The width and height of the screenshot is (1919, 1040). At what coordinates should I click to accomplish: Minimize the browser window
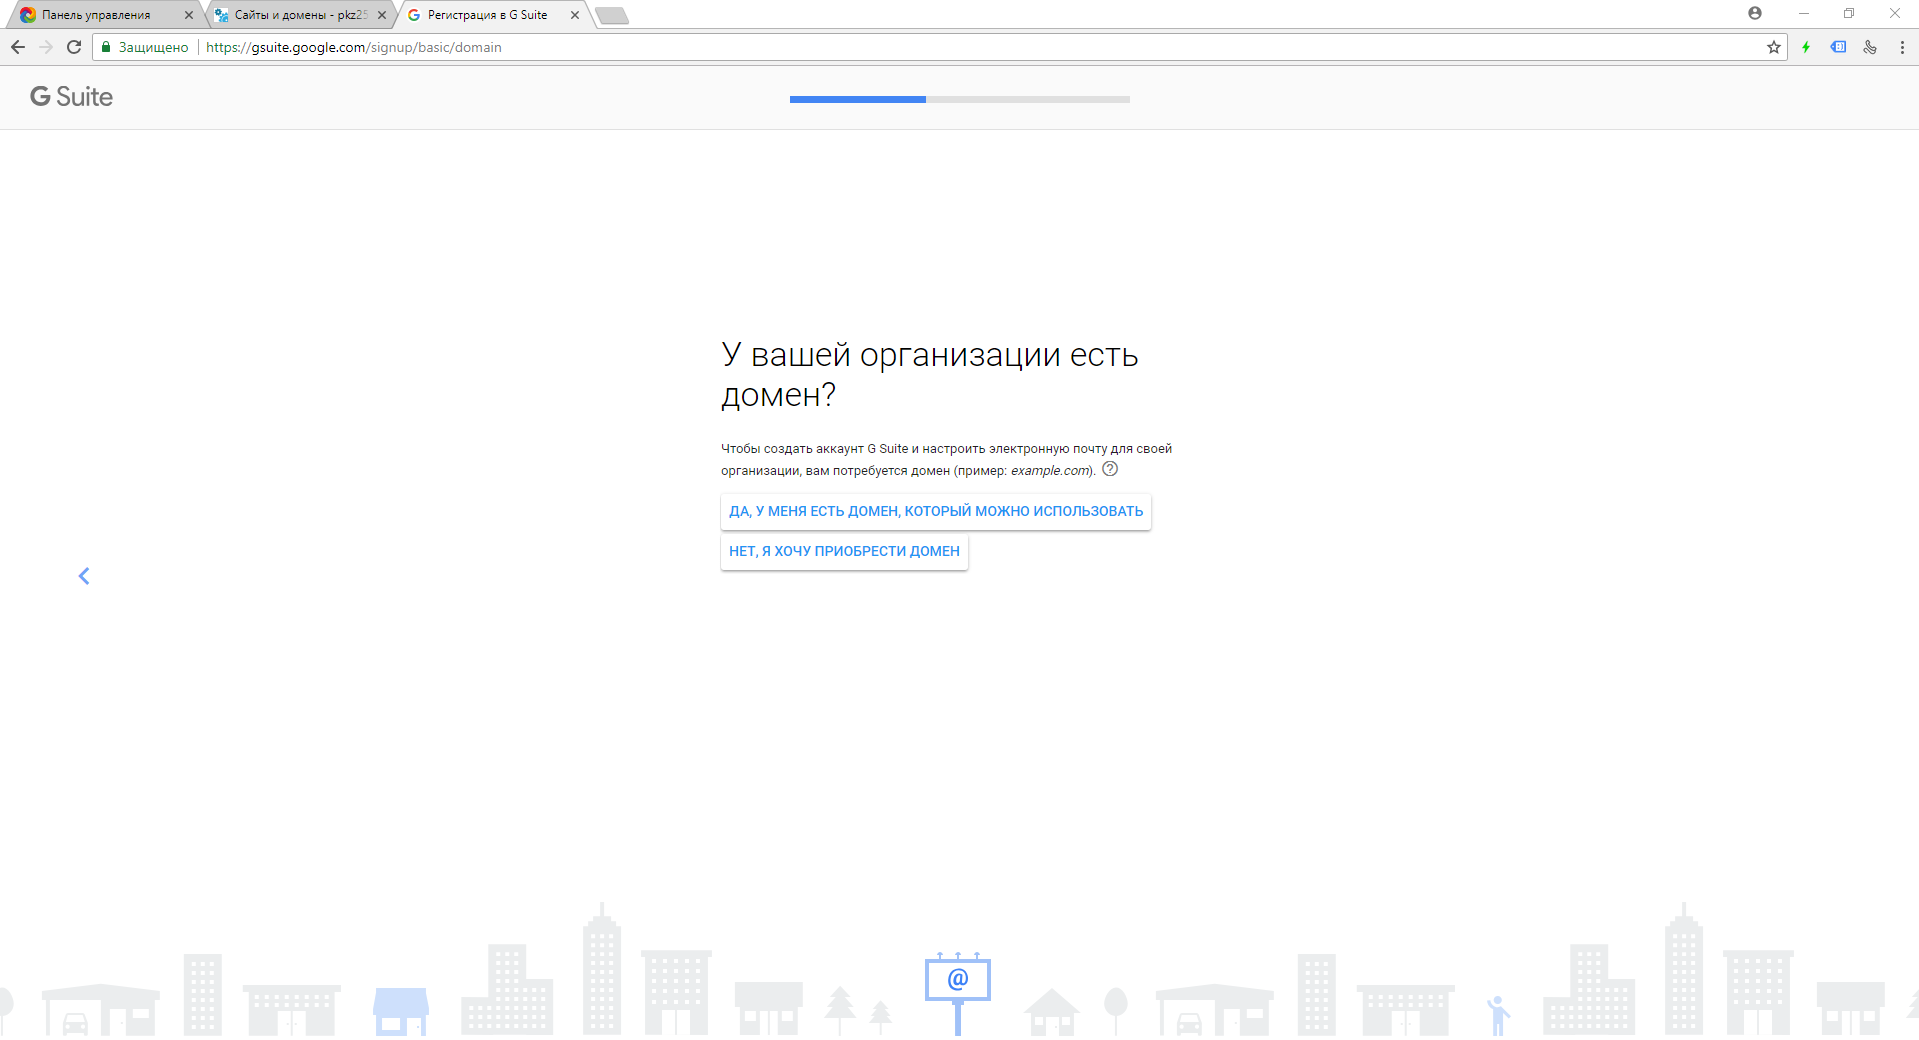tap(1804, 13)
